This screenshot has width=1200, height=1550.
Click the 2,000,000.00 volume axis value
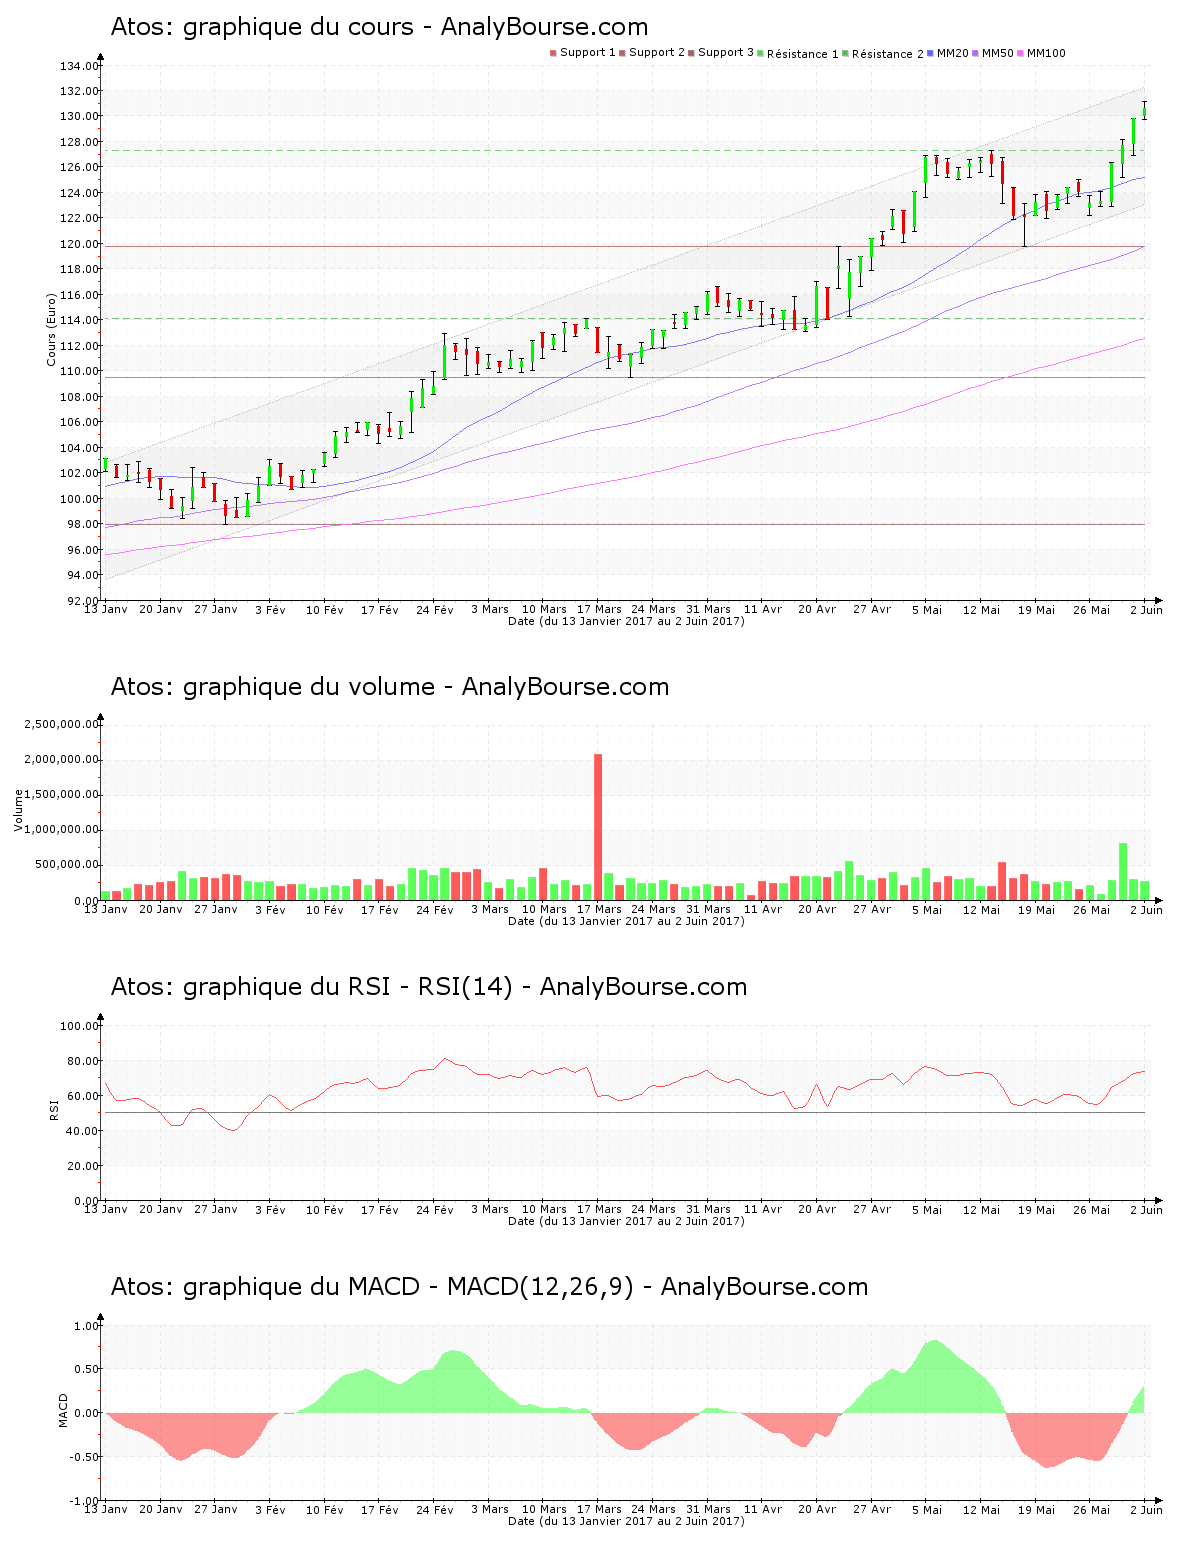pyautogui.click(x=62, y=759)
